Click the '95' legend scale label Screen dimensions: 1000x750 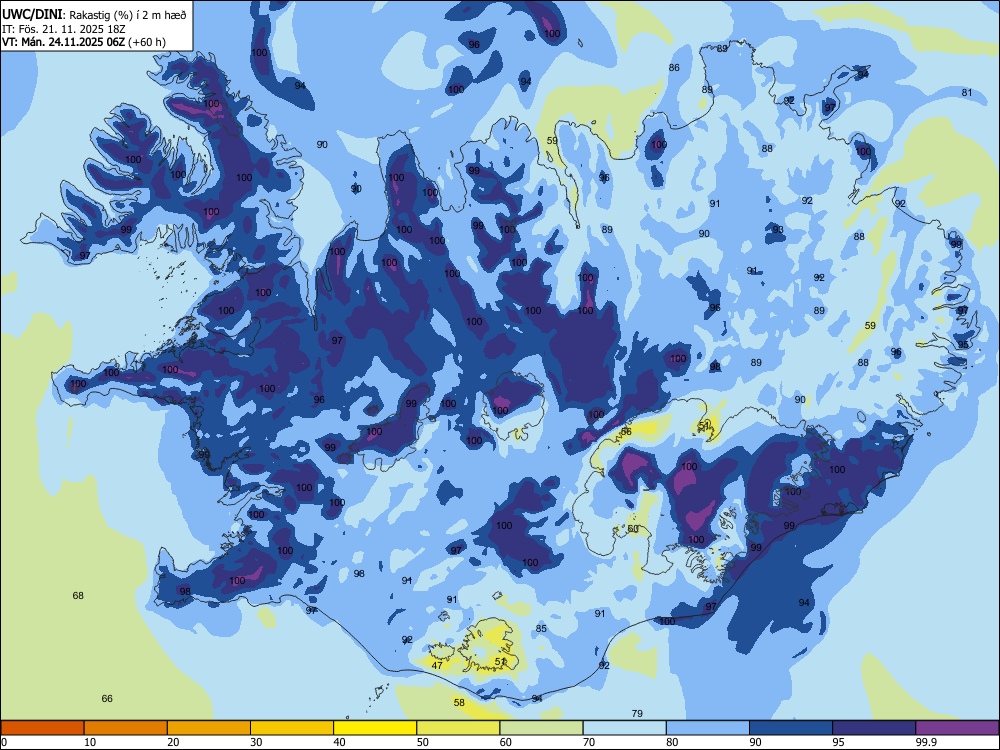point(839,742)
